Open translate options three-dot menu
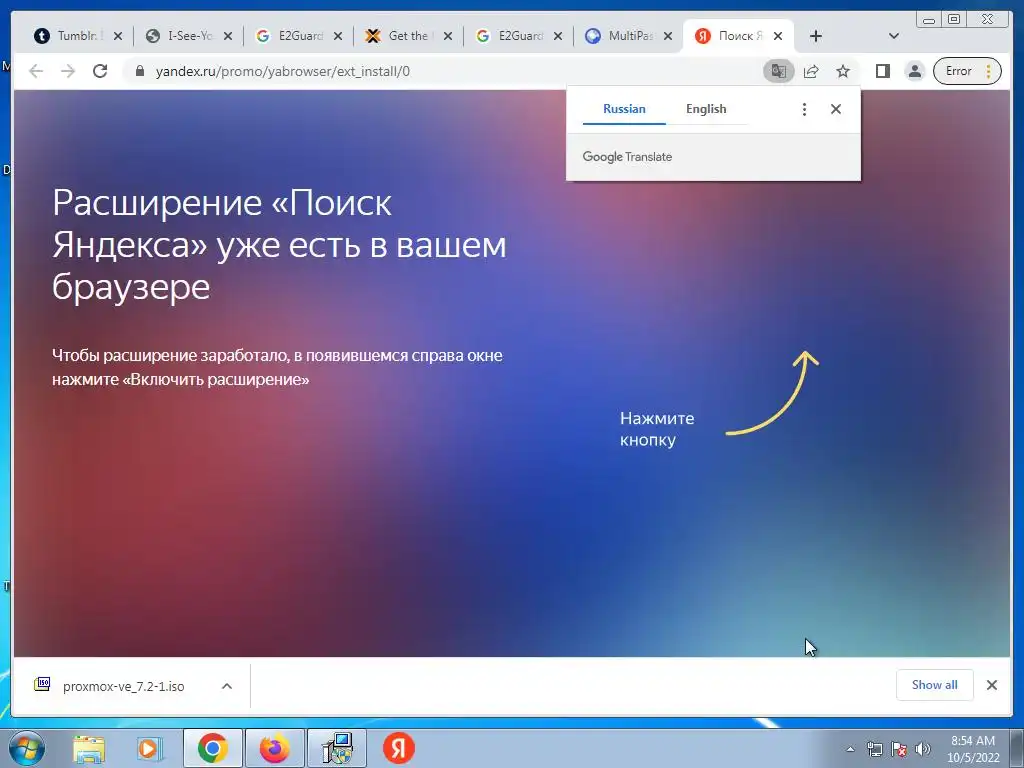This screenshot has width=1024, height=768. [x=805, y=109]
